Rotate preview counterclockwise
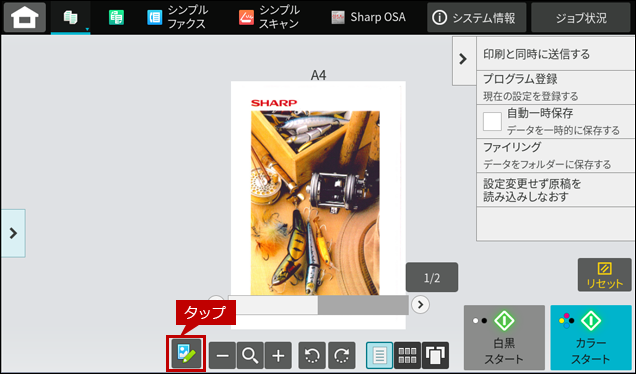Viewport: 636px width, 374px height. (312, 356)
